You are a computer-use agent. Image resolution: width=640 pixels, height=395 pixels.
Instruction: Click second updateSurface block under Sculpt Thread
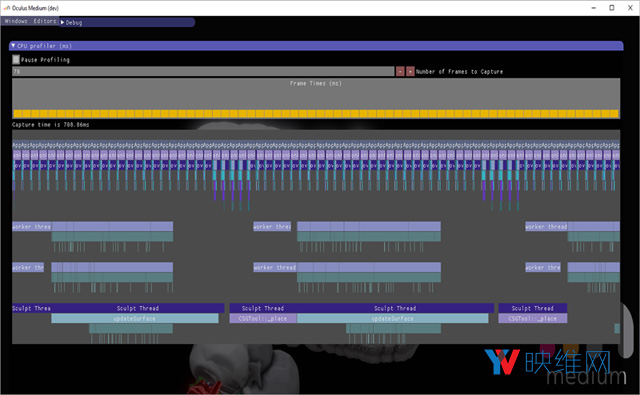tap(393, 319)
